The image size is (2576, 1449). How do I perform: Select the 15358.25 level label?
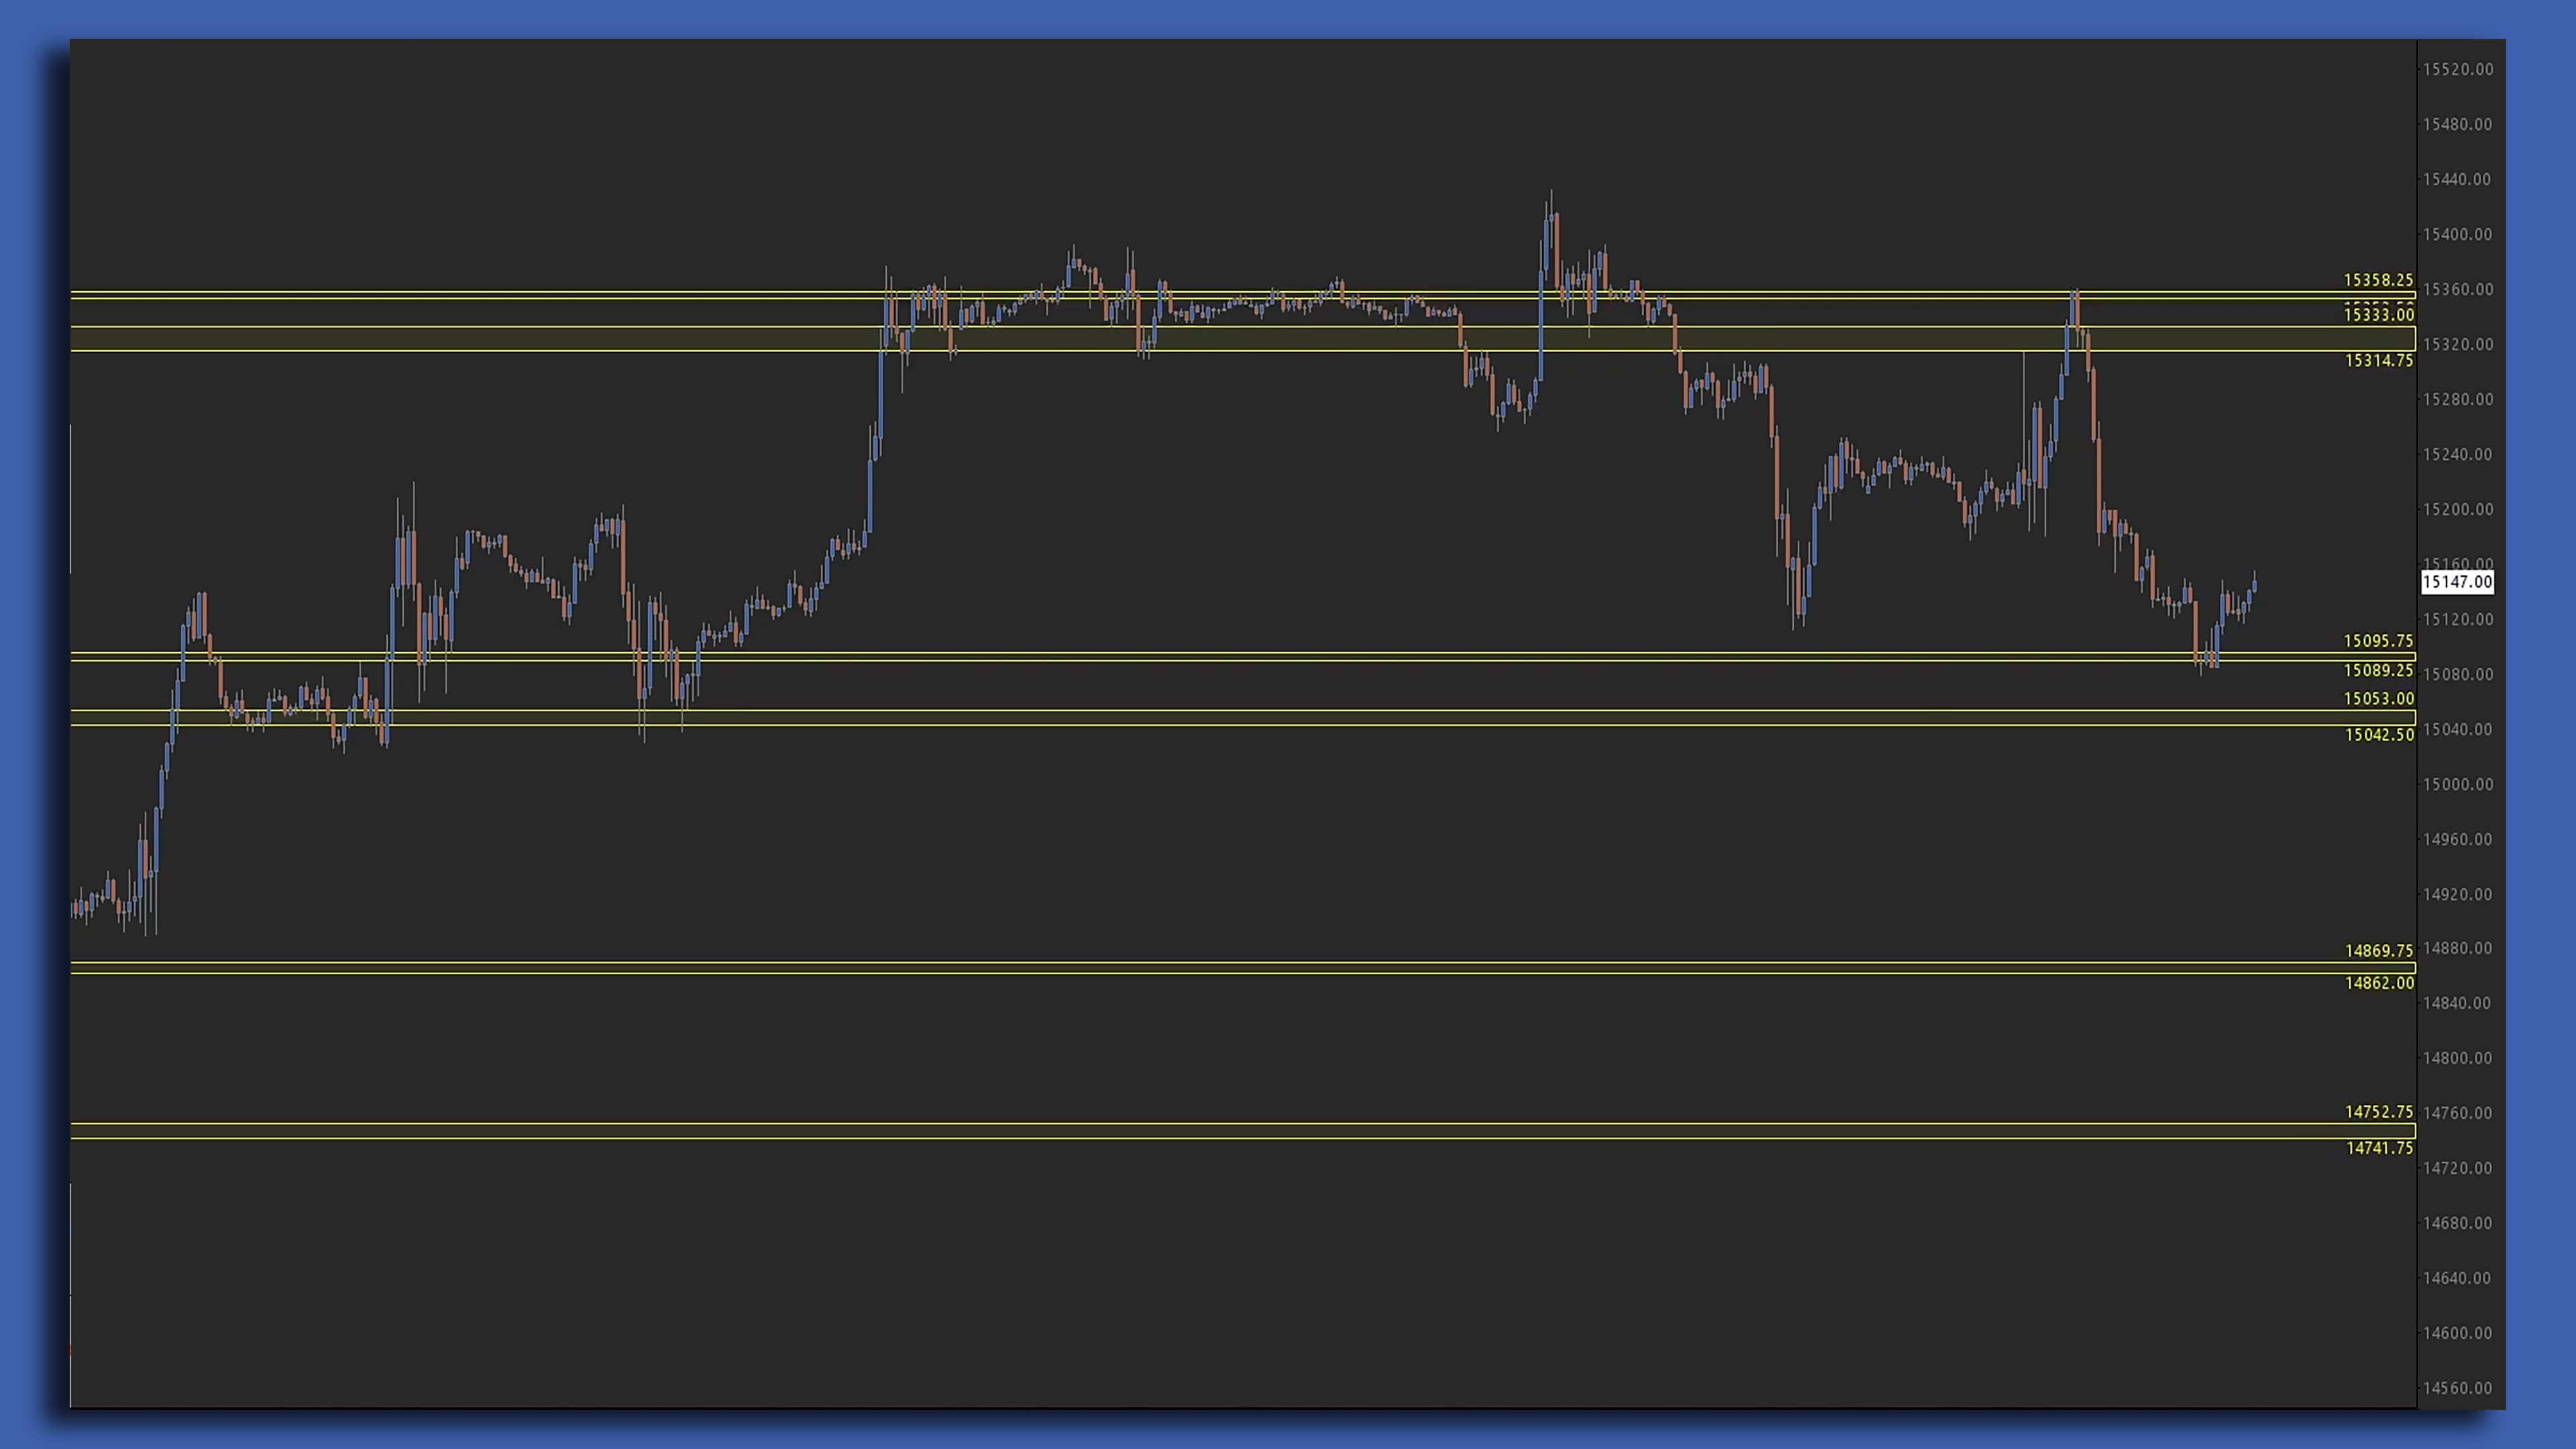point(2378,280)
